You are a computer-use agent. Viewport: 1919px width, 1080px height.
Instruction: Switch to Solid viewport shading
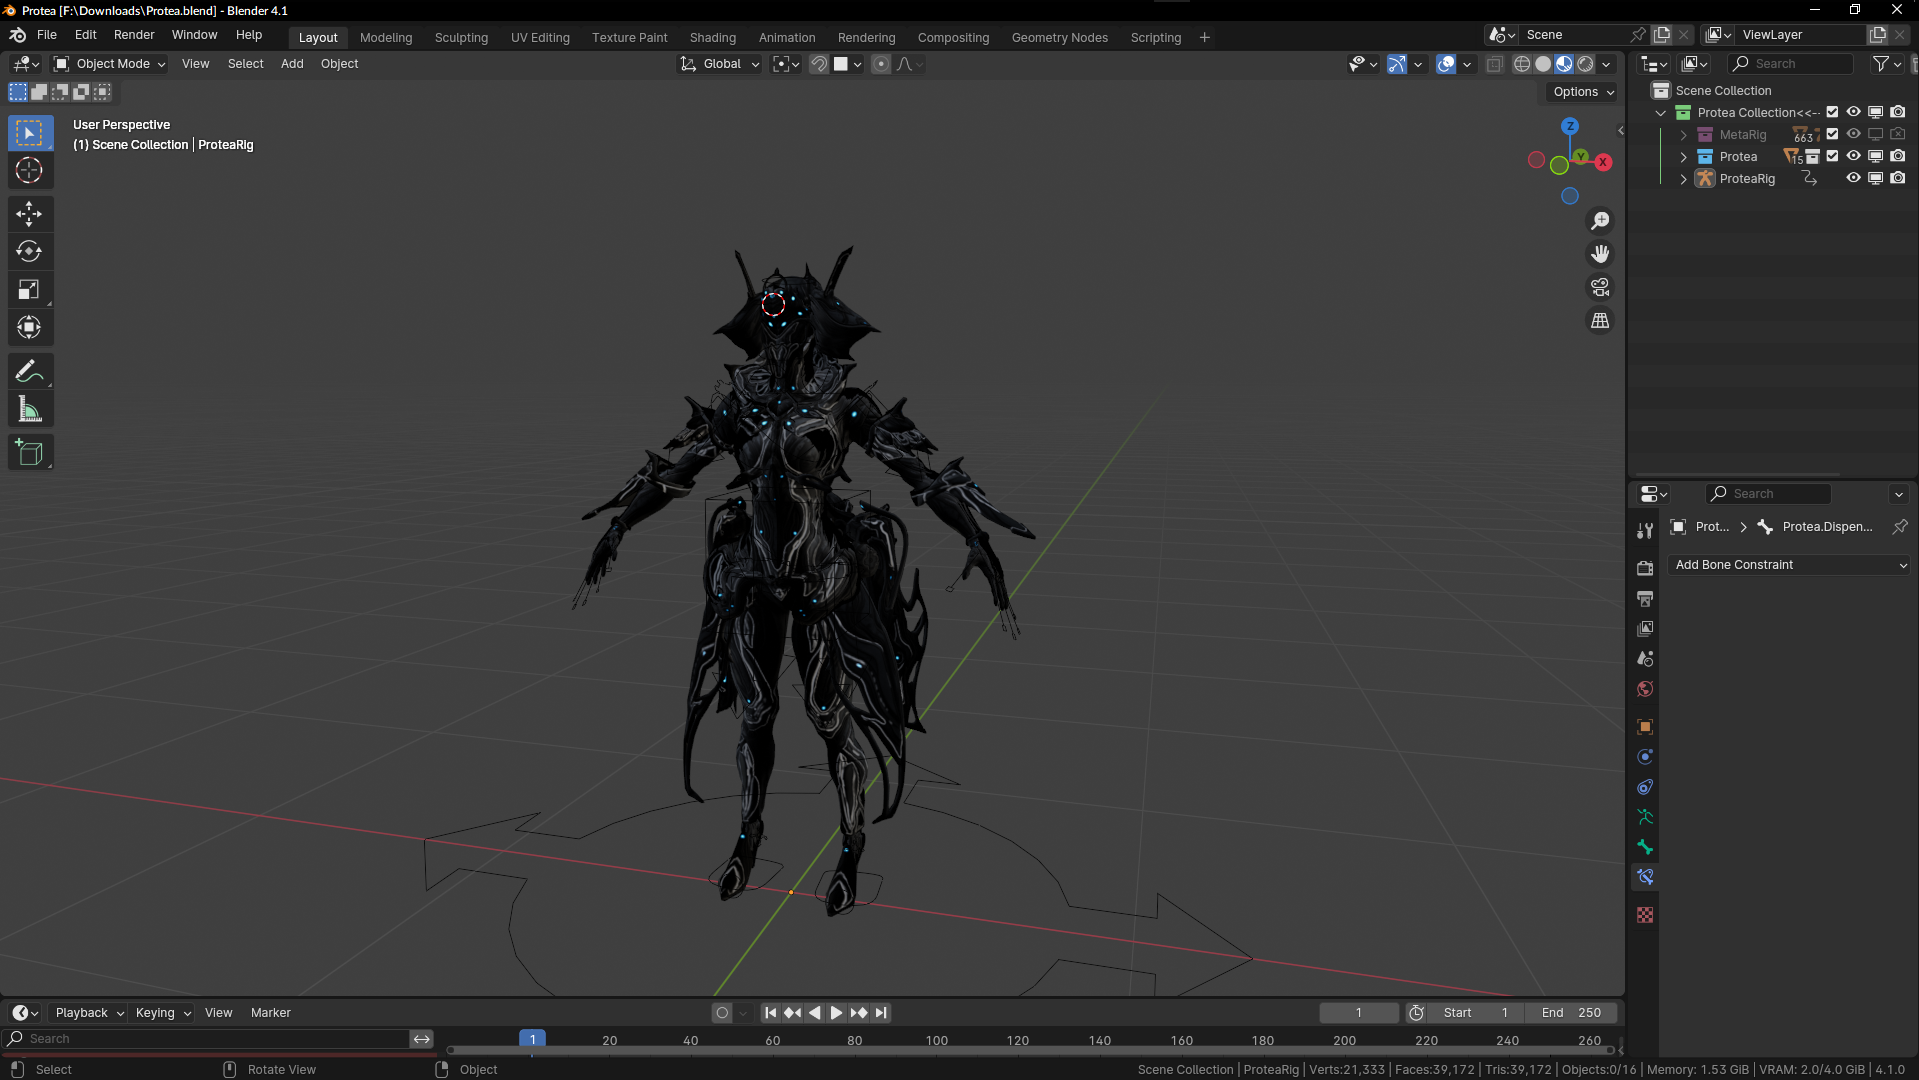[1543, 64]
